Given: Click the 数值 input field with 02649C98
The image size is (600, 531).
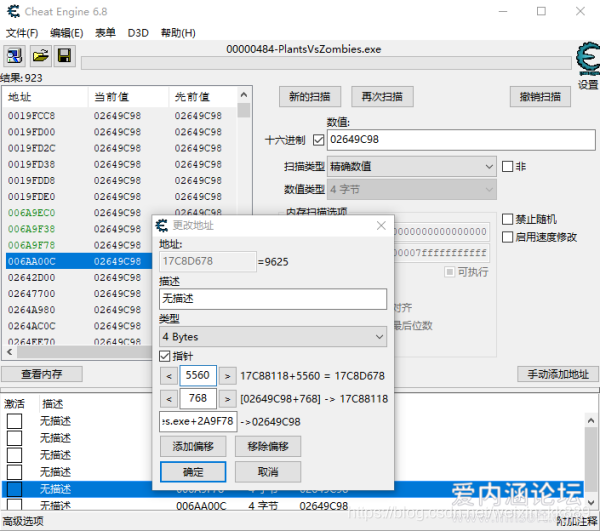Looking at the screenshot, I should coord(461,140).
